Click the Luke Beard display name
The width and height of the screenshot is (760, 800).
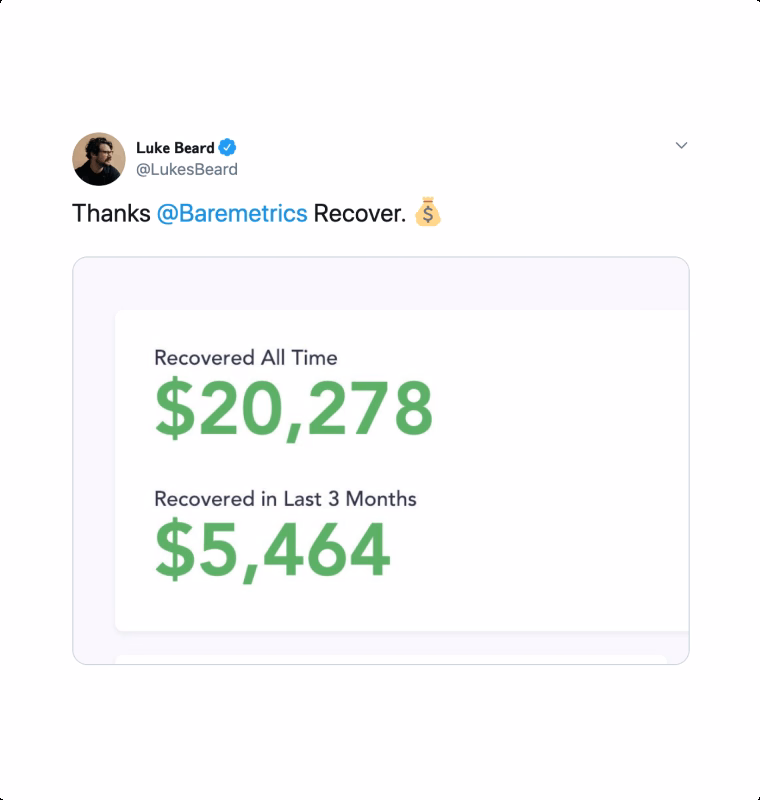coord(175,148)
